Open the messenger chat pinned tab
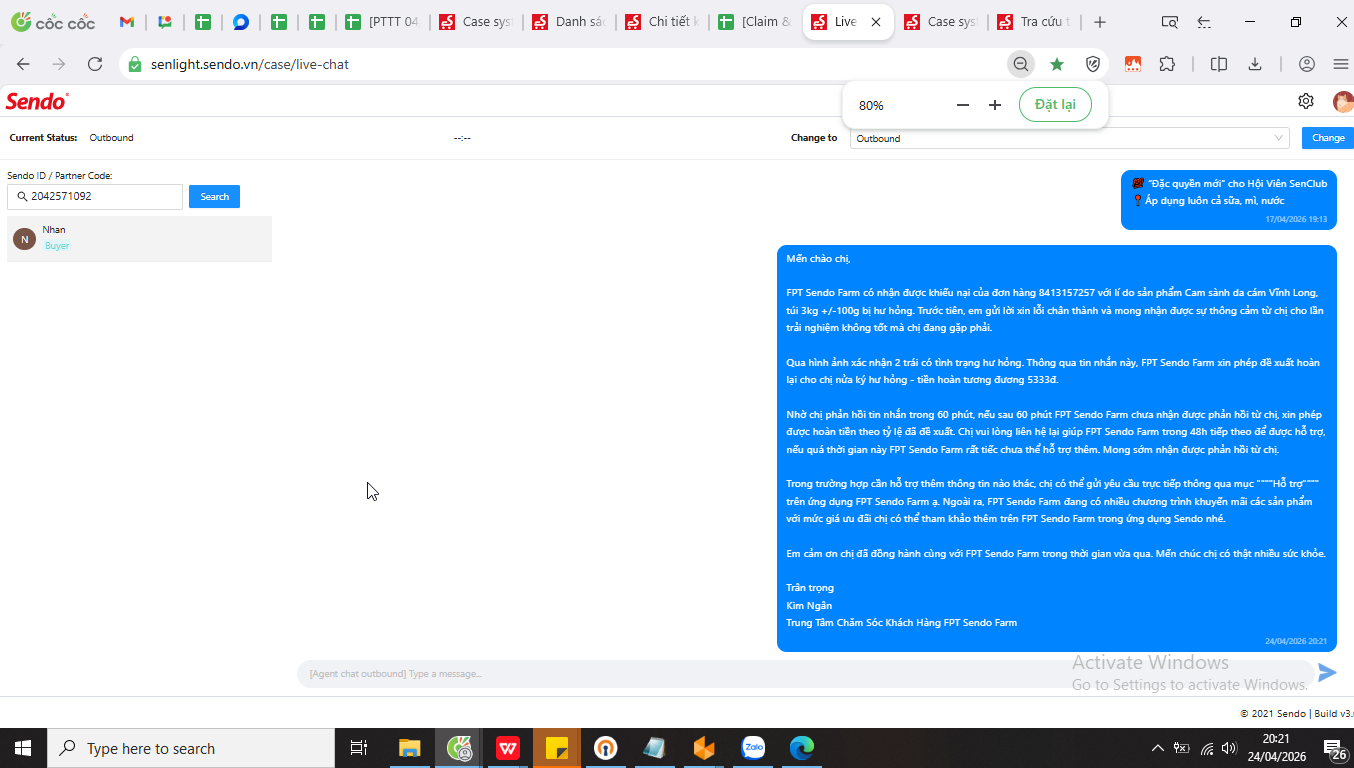This screenshot has height=768, width=1354. [241, 22]
